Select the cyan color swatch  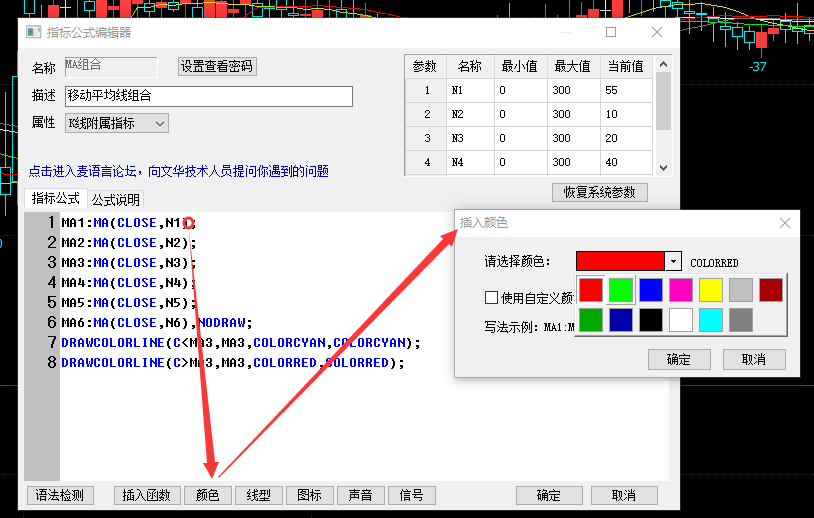click(710, 320)
